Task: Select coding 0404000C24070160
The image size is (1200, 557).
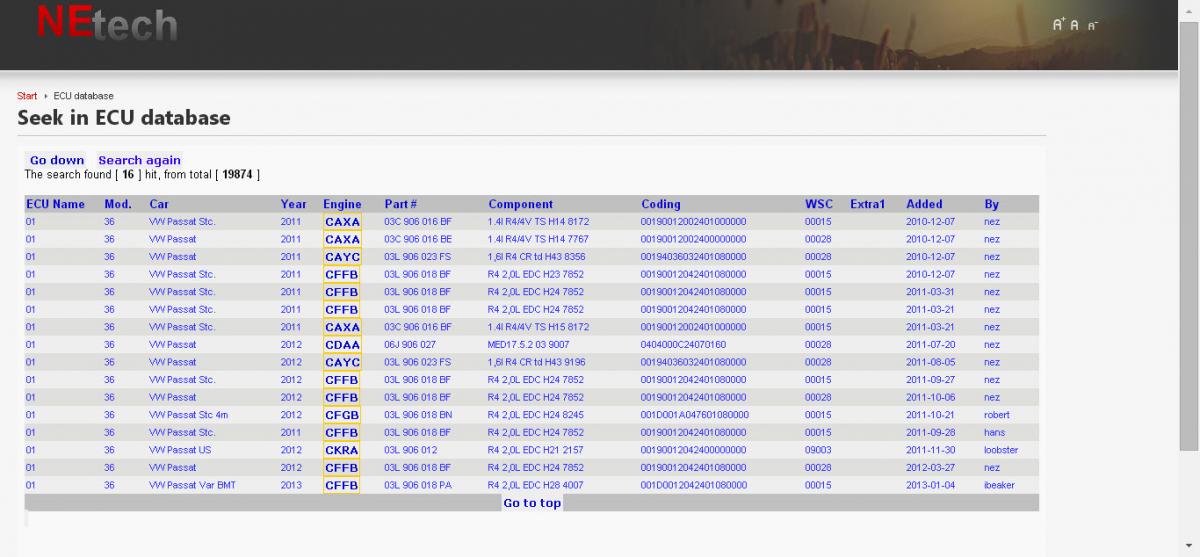Action: tap(684, 344)
